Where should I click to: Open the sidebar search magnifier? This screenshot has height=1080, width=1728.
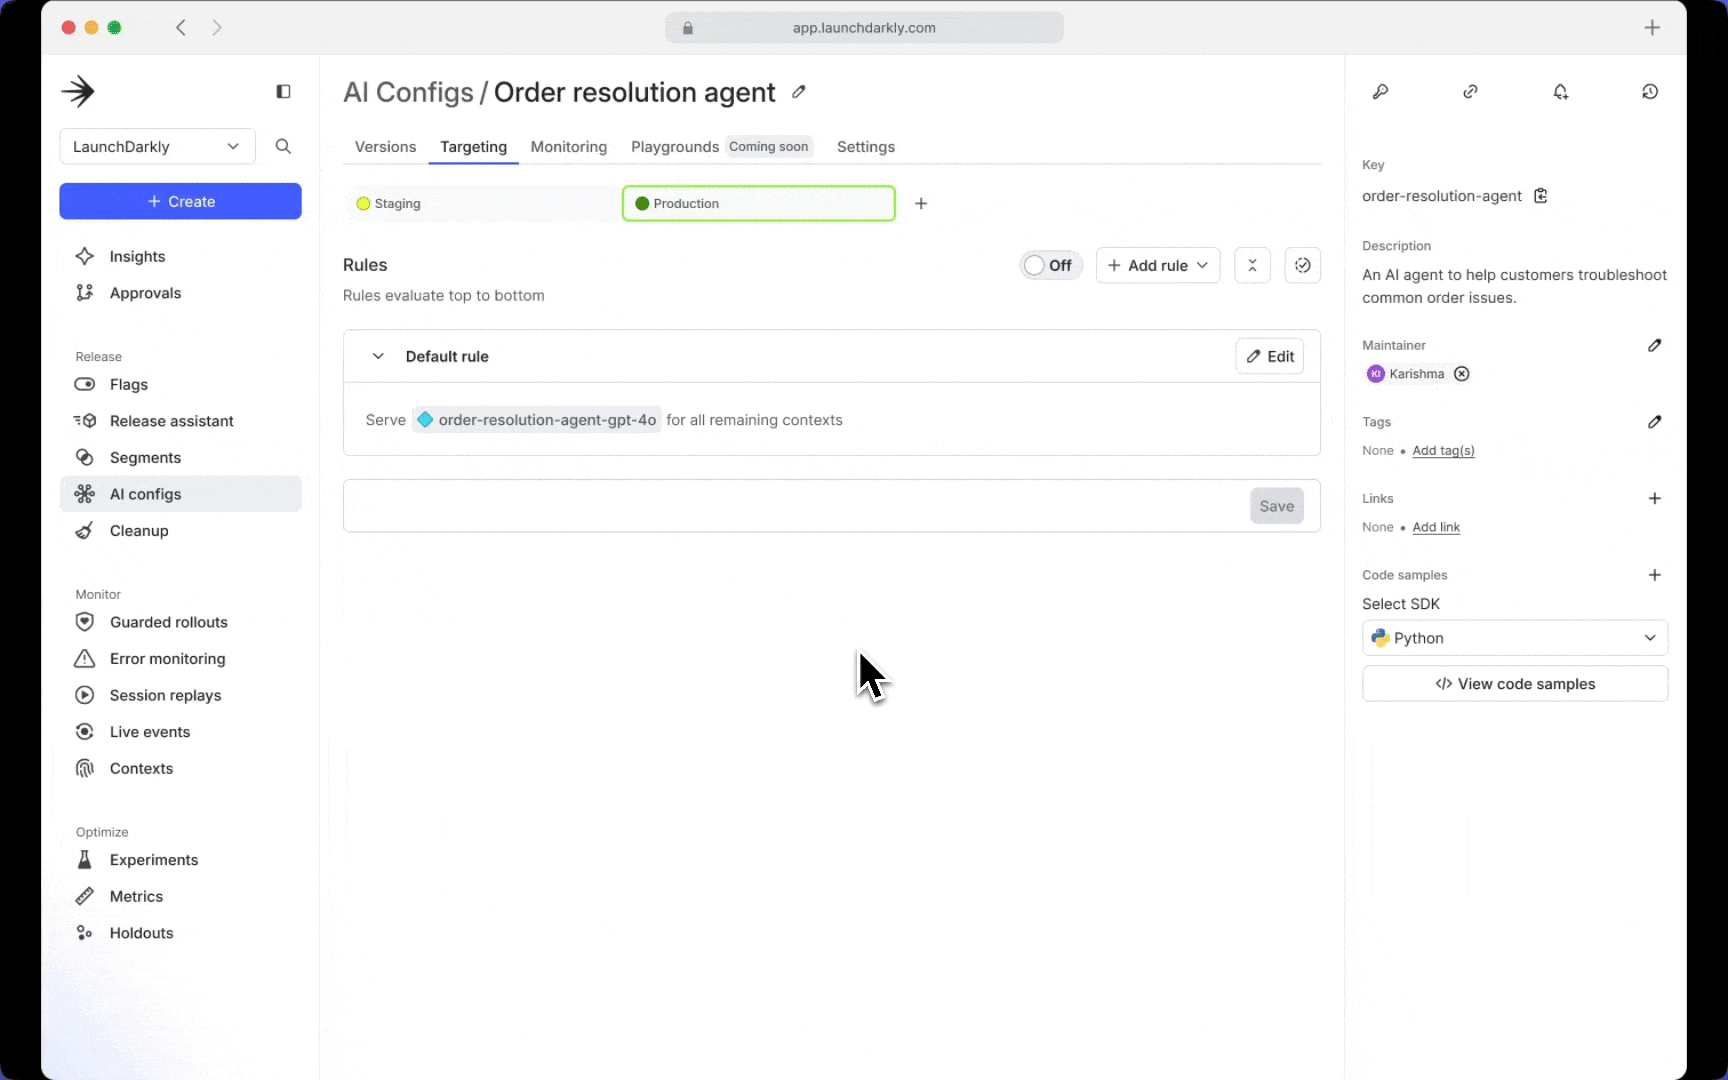coord(283,147)
